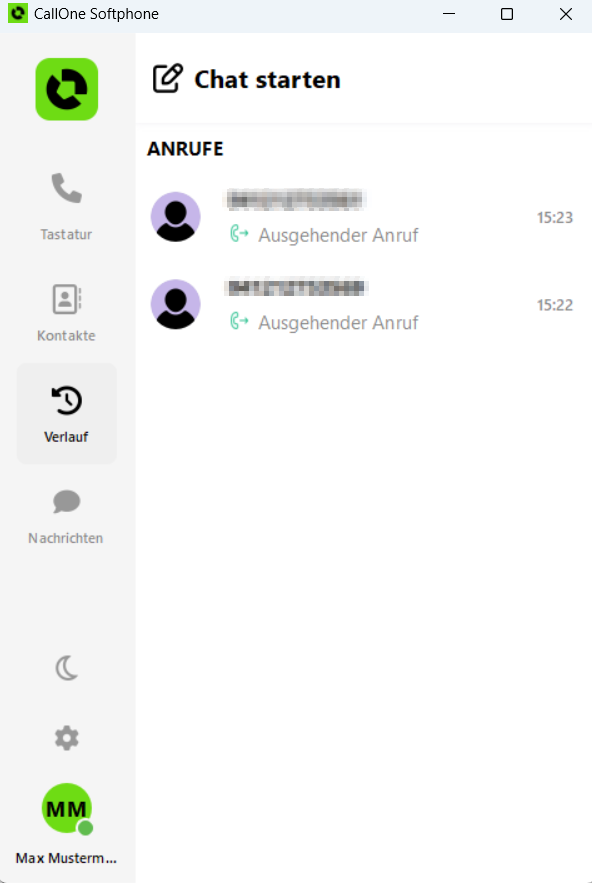Open the Max Musterm... profile name

(x=66, y=858)
